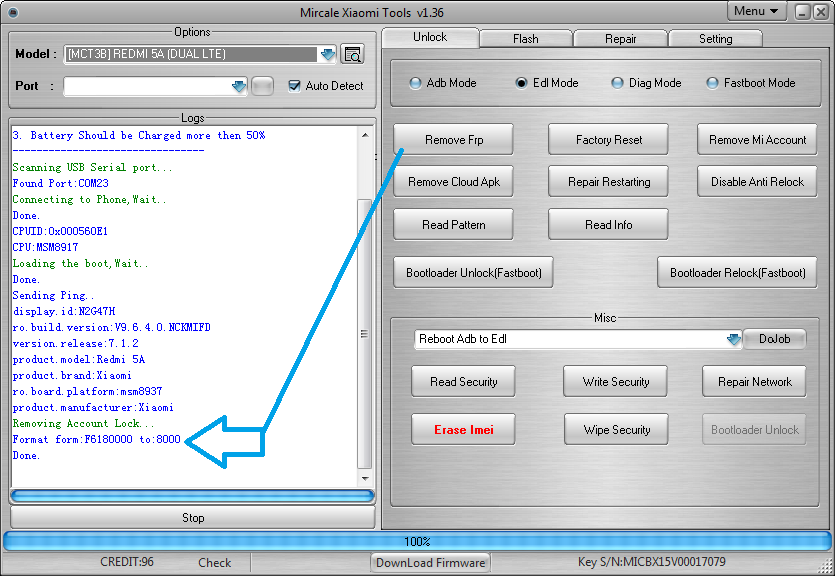Click the logs vertical scrollbar thumb
835x576 pixels.
click(365, 334)
